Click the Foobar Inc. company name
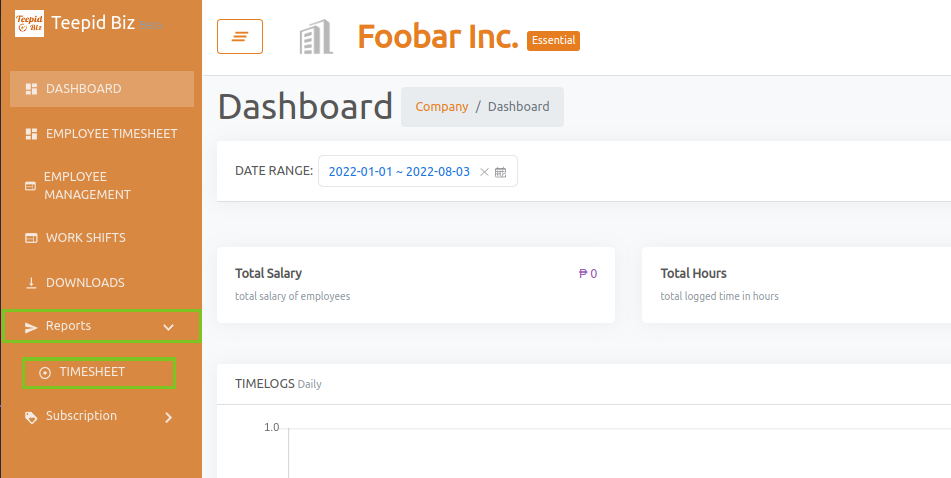 (x=438, y=36)
